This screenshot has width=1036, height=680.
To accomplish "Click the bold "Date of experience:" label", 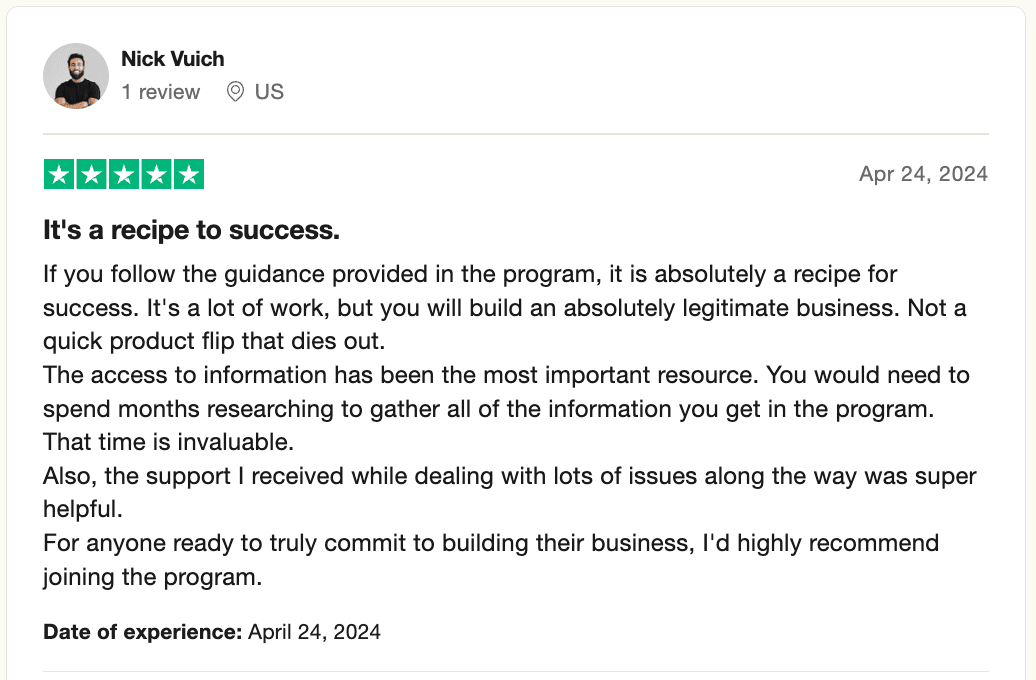I will click(x=143, y=632).
